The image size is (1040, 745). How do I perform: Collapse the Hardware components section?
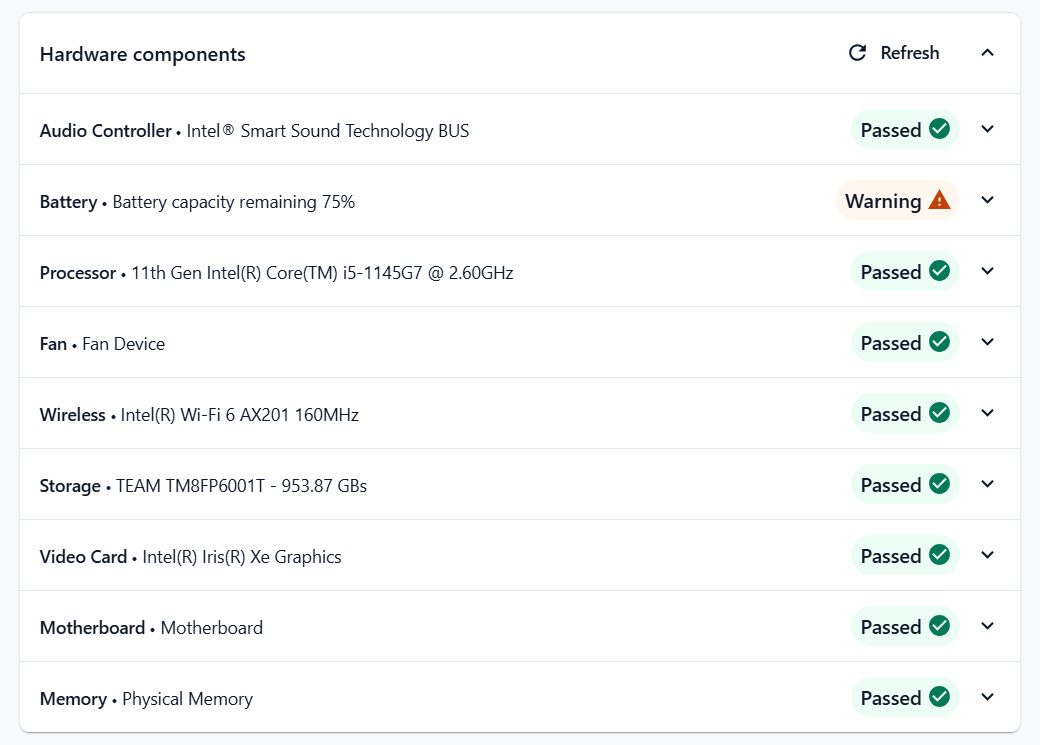[987, 52]
